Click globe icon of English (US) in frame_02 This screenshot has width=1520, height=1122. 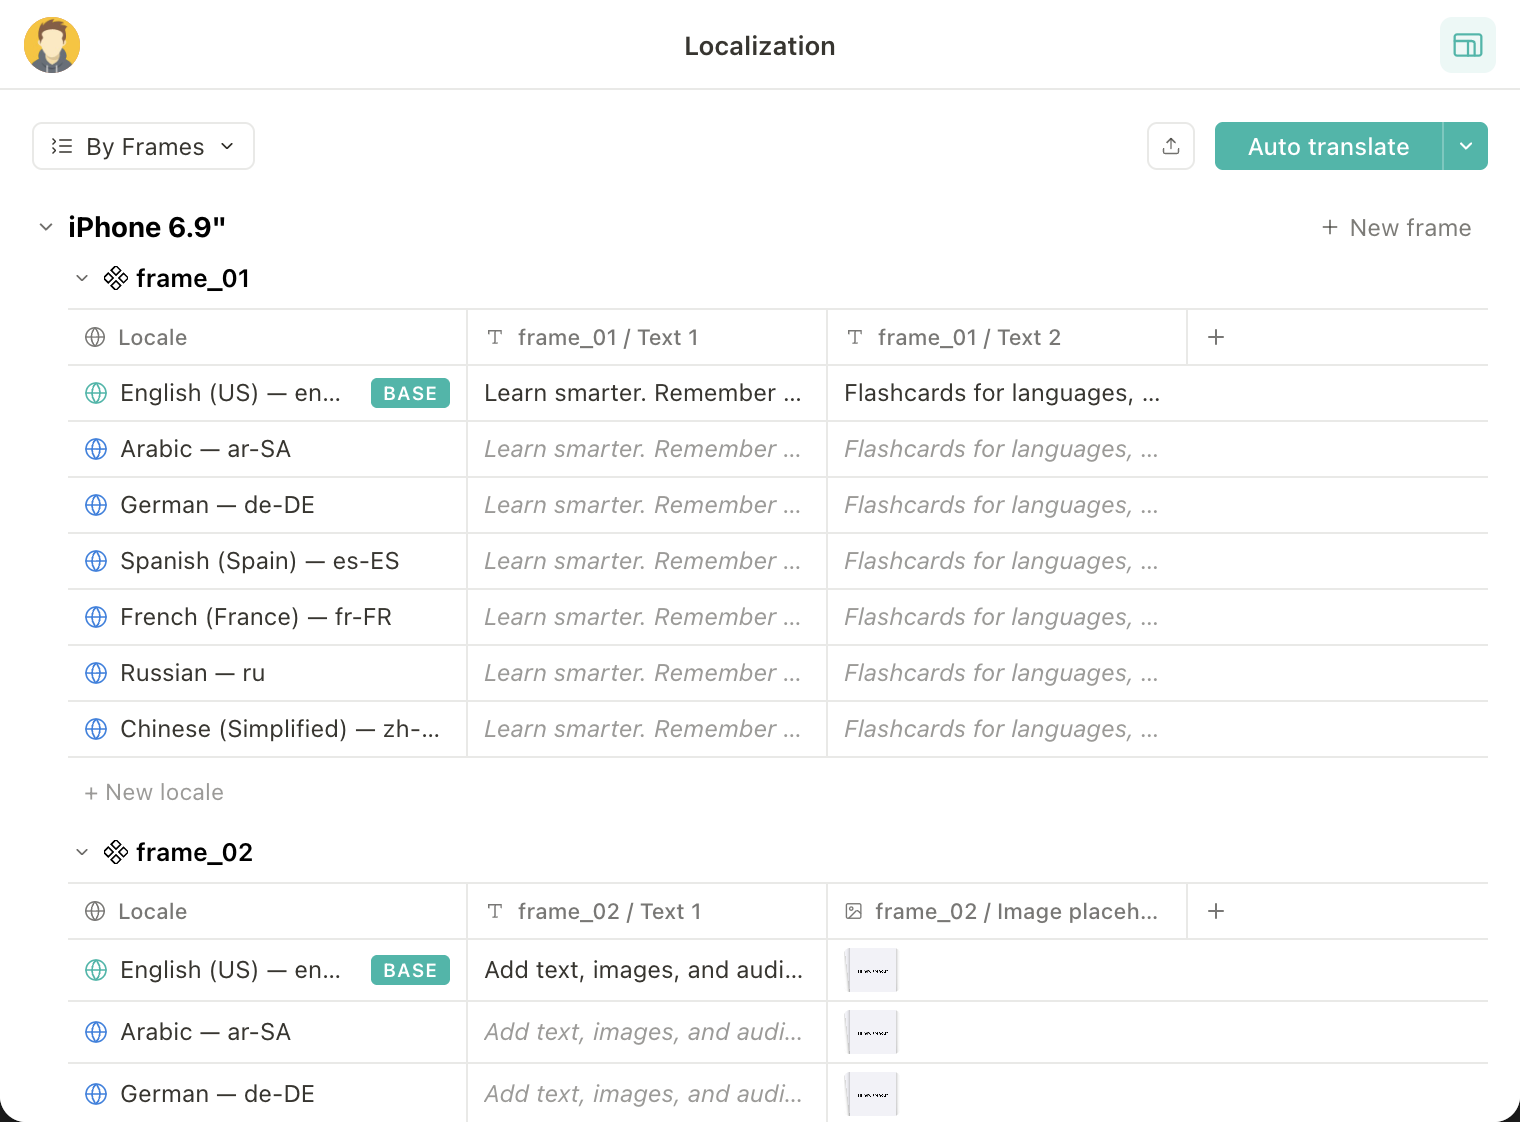pyautogui.click(x=96, y=970)
